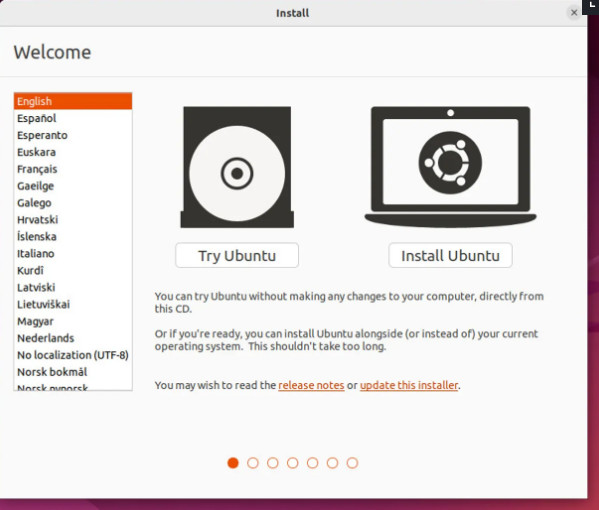Click the Try Ubuntu button

click(x=237, y=255)
